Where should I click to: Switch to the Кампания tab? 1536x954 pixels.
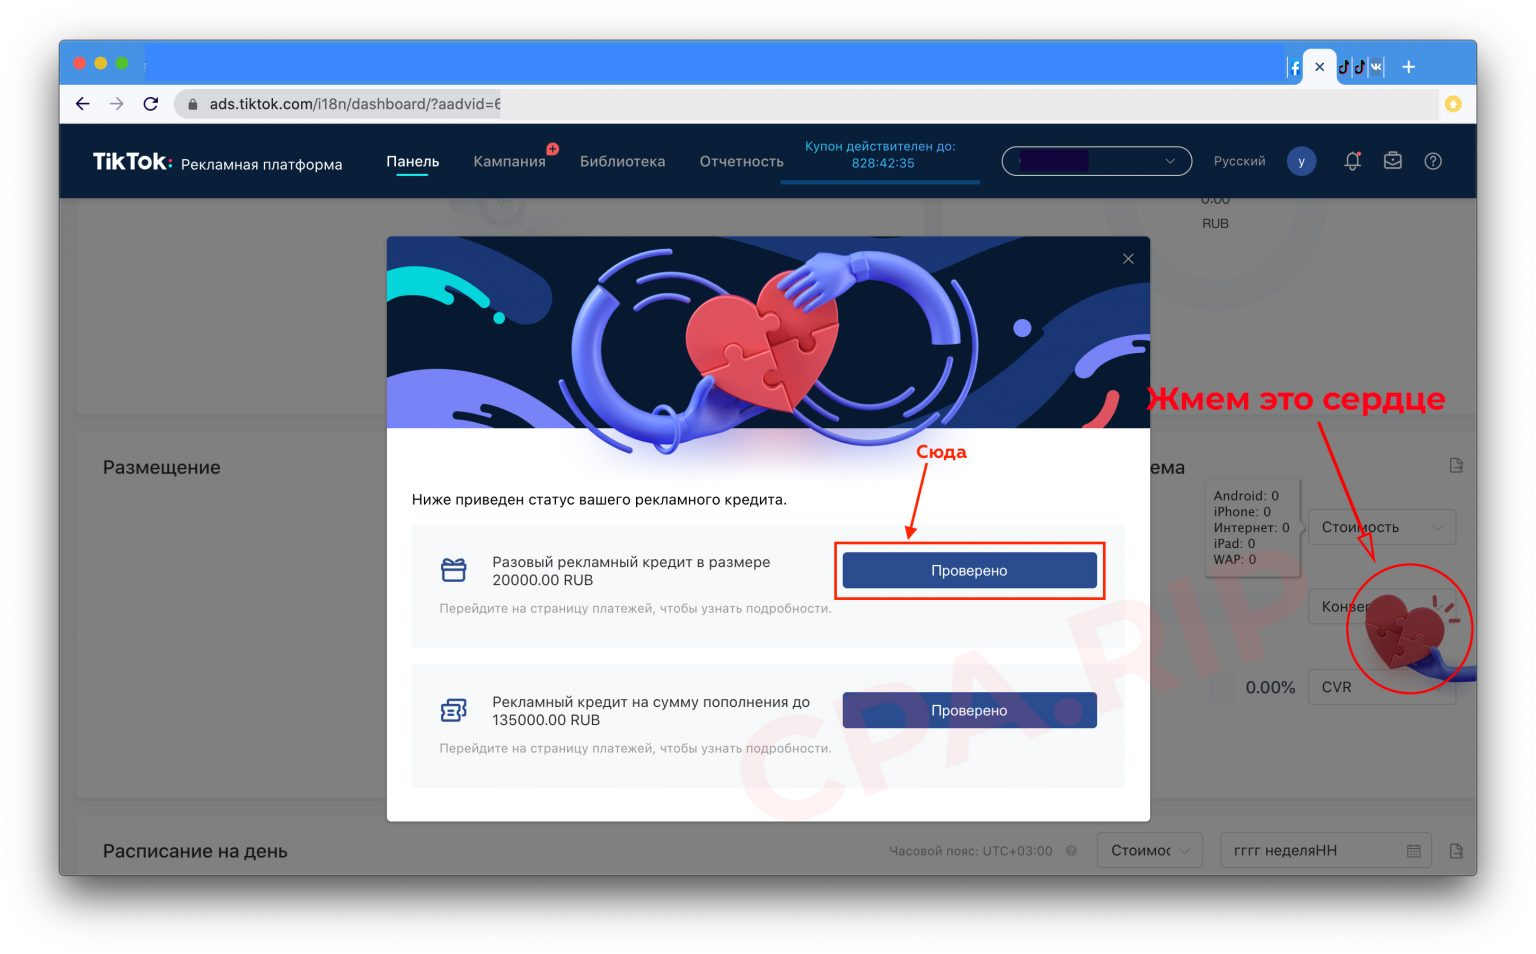[509, 161]
